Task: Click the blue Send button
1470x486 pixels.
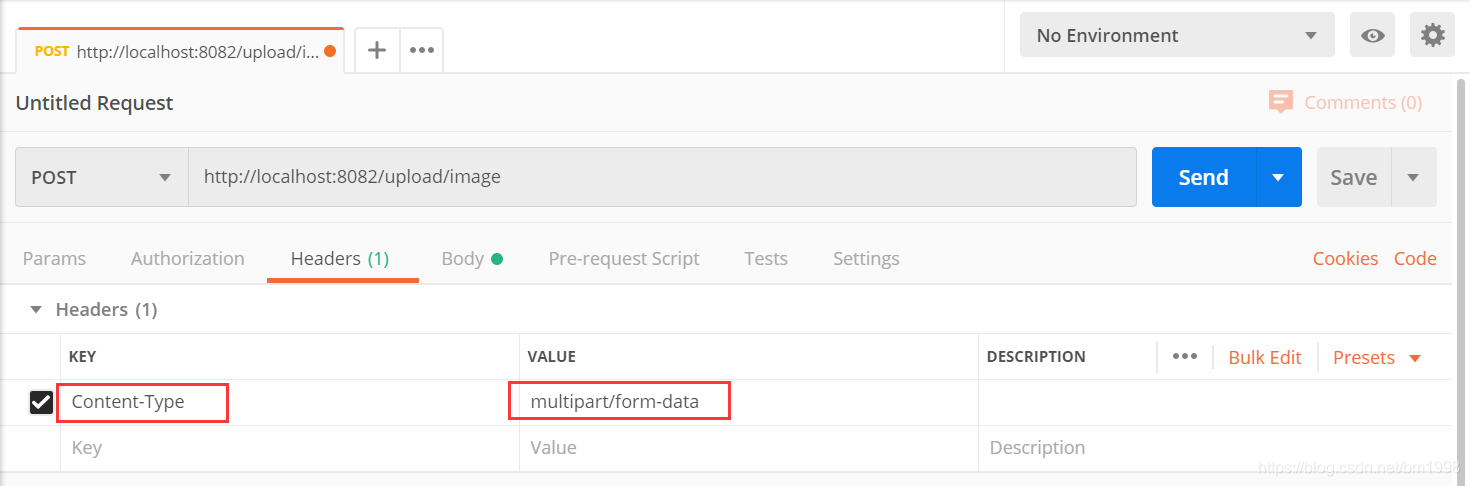Action: (x=1203, y=177)
